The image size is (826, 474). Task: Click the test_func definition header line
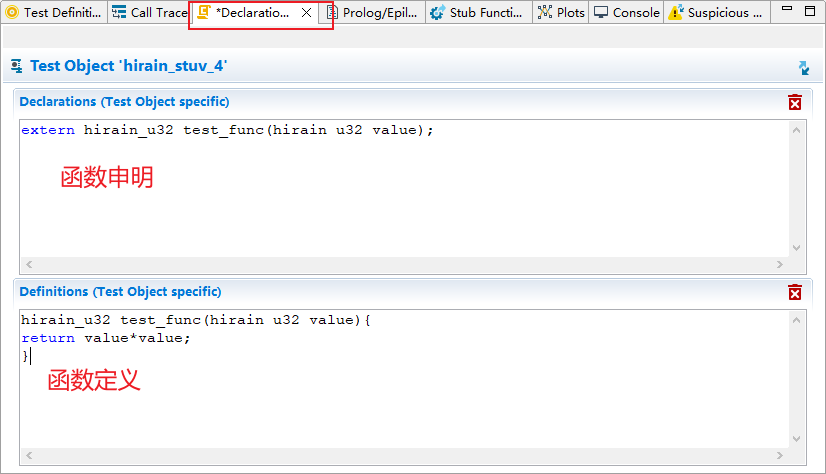click(196, 320)
